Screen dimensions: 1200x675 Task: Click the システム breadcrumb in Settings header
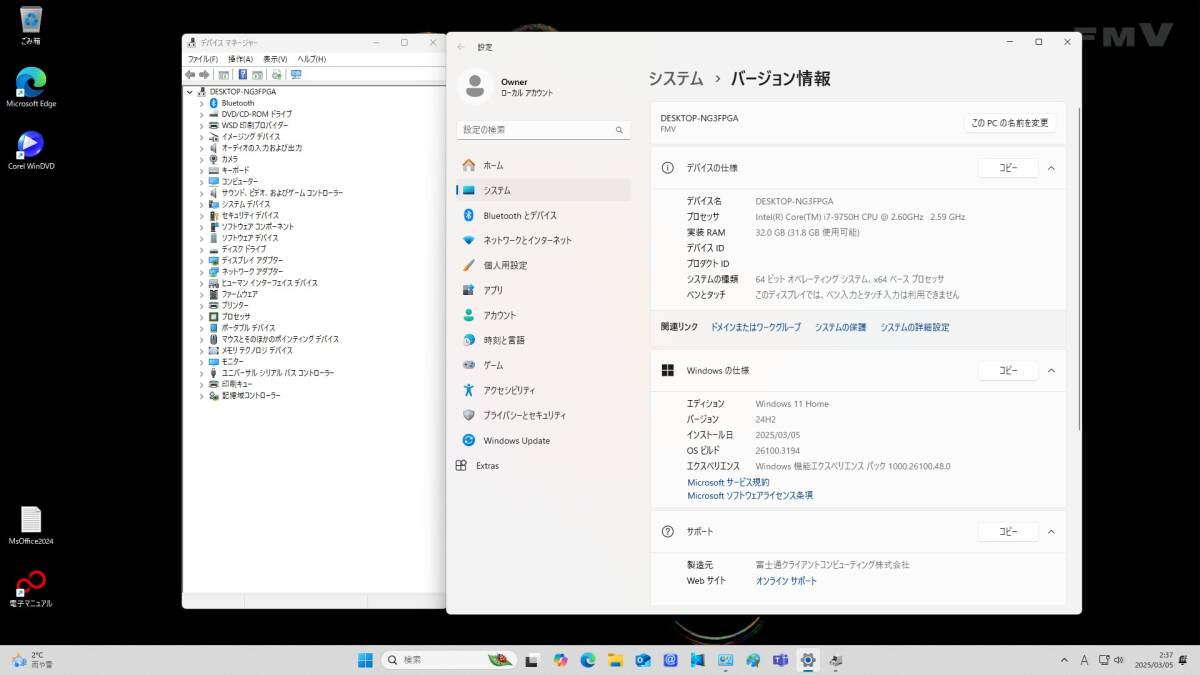click(675, 78)
